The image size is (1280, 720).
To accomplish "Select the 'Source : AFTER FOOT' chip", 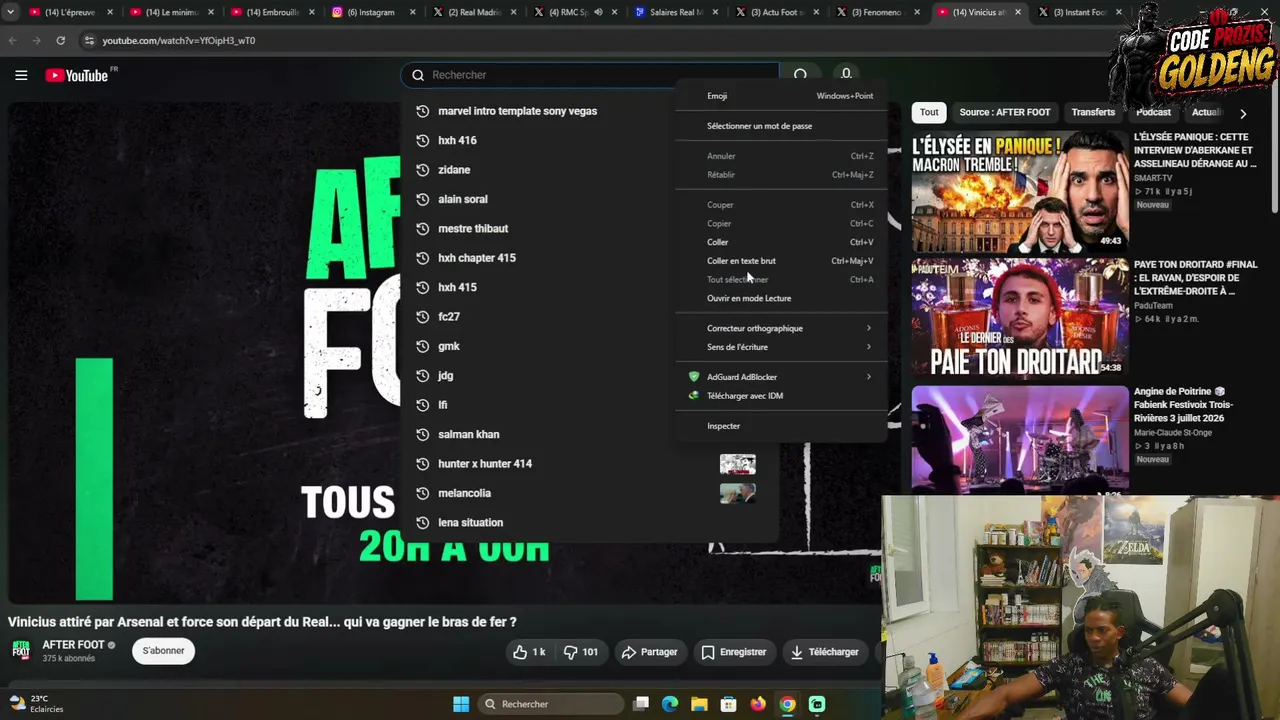I will (1005, 113).
